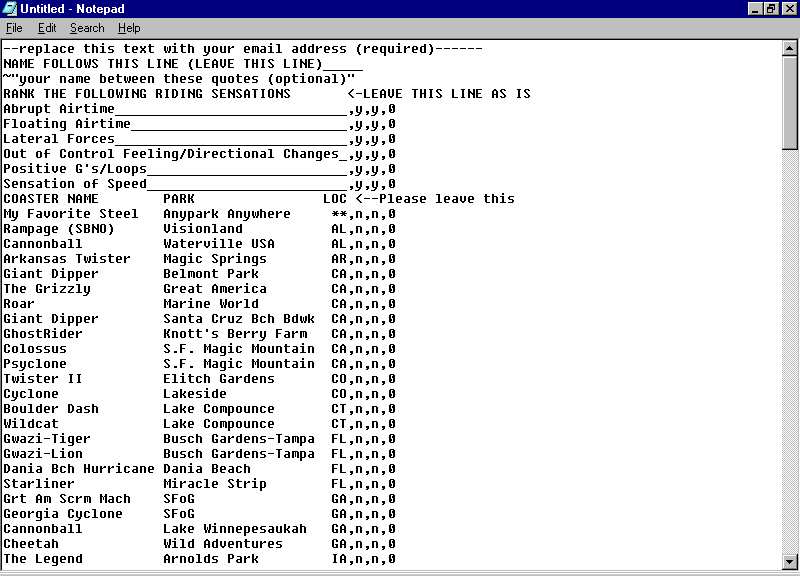
Task: Restore down the Notepad window
Action: tap(771, 9)
